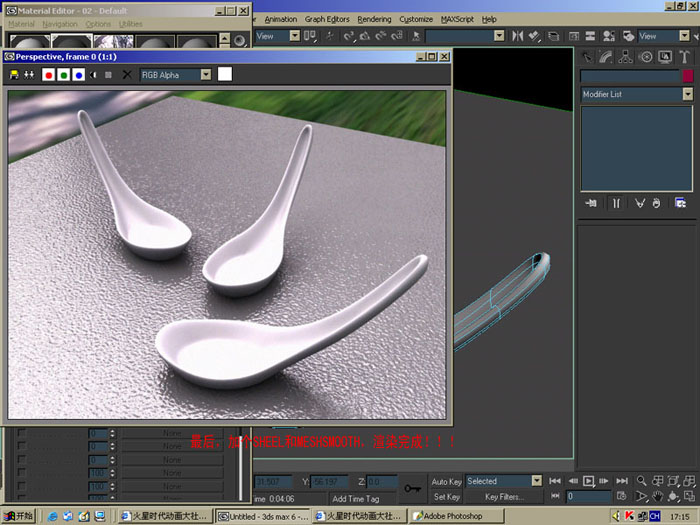Screen dimensions: 700x525
Task: Open the Key Filters dialog
Action: tap(504, 497)
